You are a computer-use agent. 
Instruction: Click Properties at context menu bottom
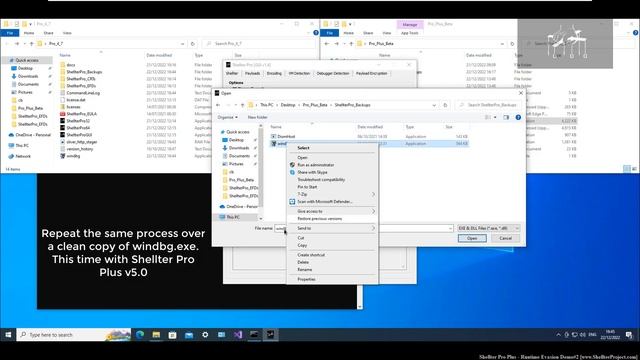pyautogui.click(x=306, y=279)
